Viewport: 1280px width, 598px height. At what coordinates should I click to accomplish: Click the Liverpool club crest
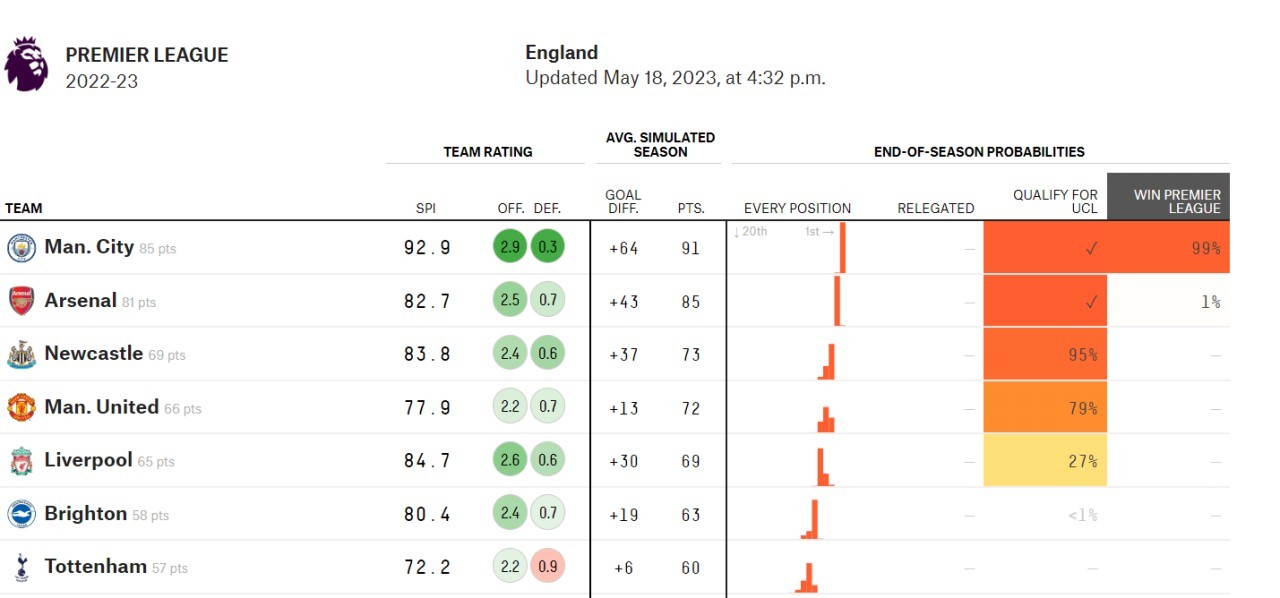pos(21,461)
